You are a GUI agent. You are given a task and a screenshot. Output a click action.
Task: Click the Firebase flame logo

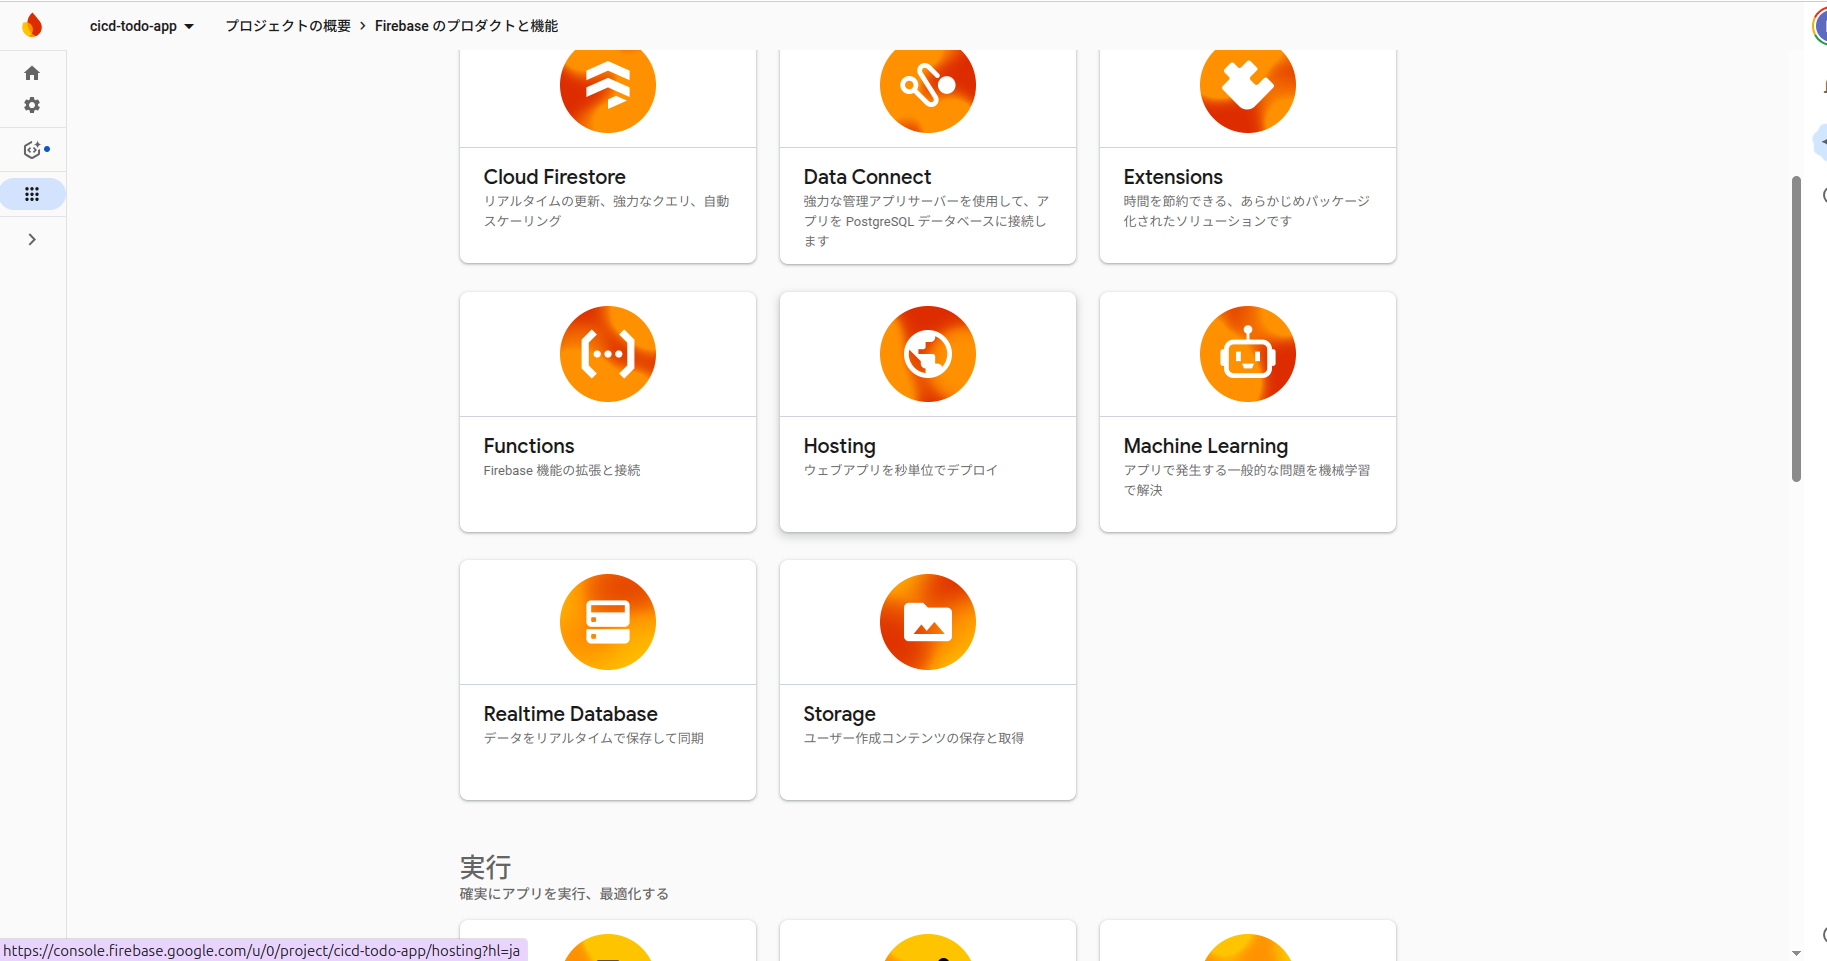point(32,25)
